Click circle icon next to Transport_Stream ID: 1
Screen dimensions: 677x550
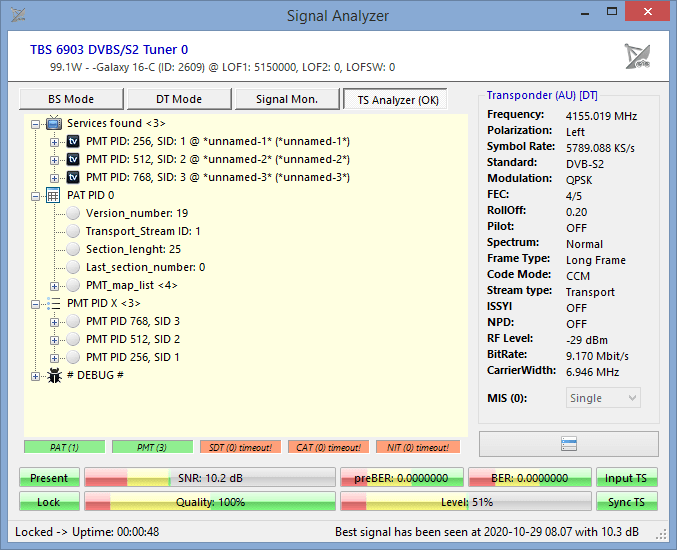73,231
